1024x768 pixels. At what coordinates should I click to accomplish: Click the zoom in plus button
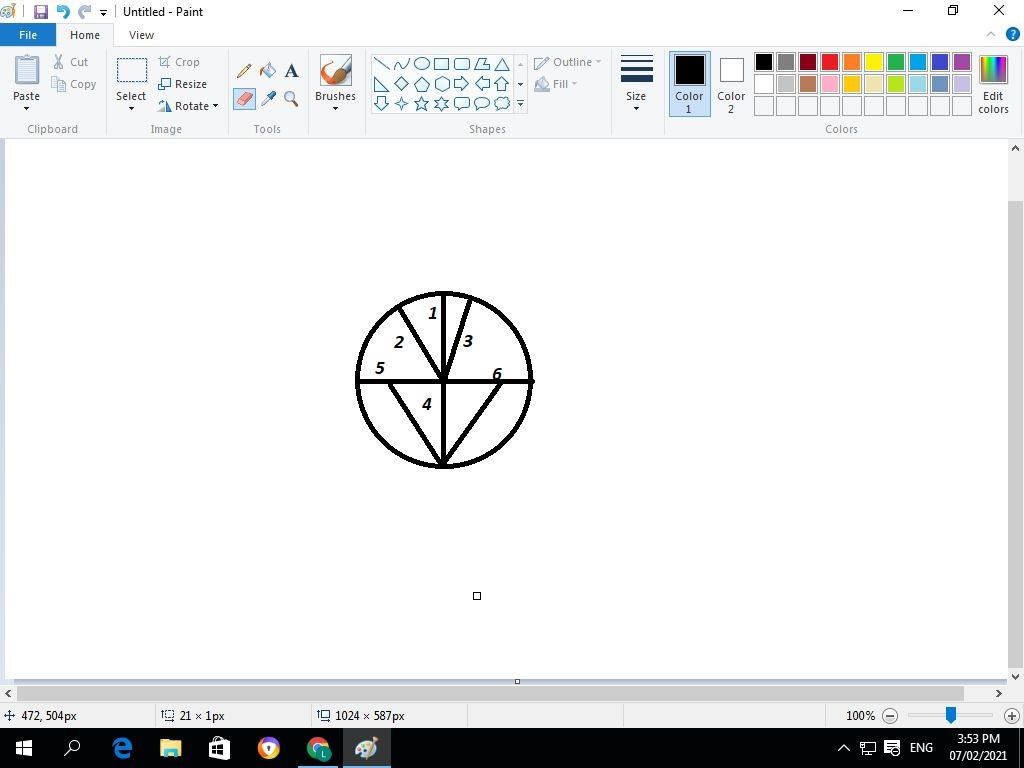pos(1012,716)
